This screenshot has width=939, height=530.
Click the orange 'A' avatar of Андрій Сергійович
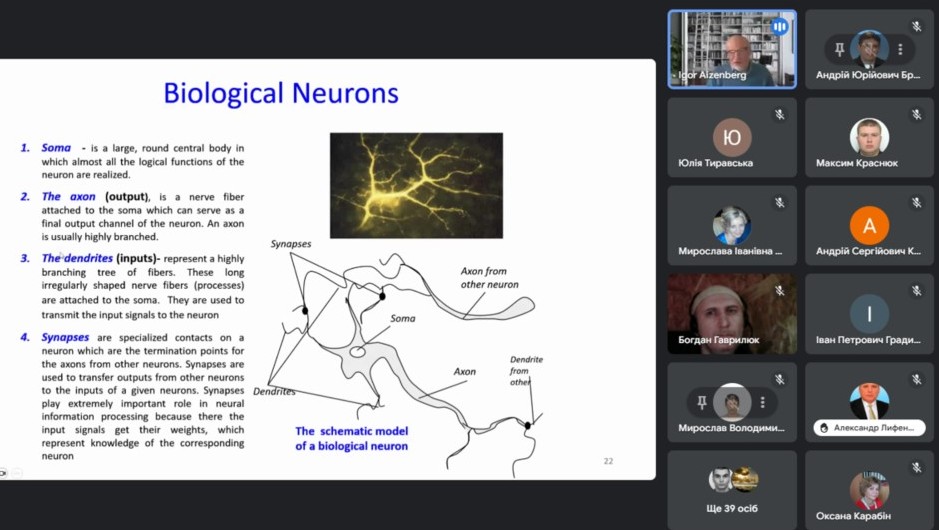click(869, 226)
